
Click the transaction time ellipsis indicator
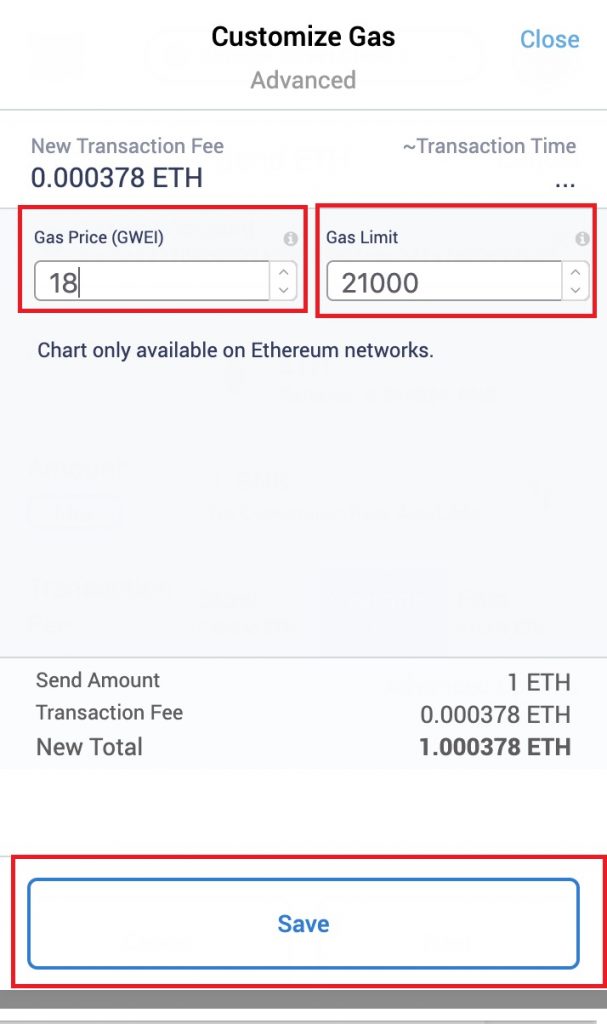(x=565, y=185)
